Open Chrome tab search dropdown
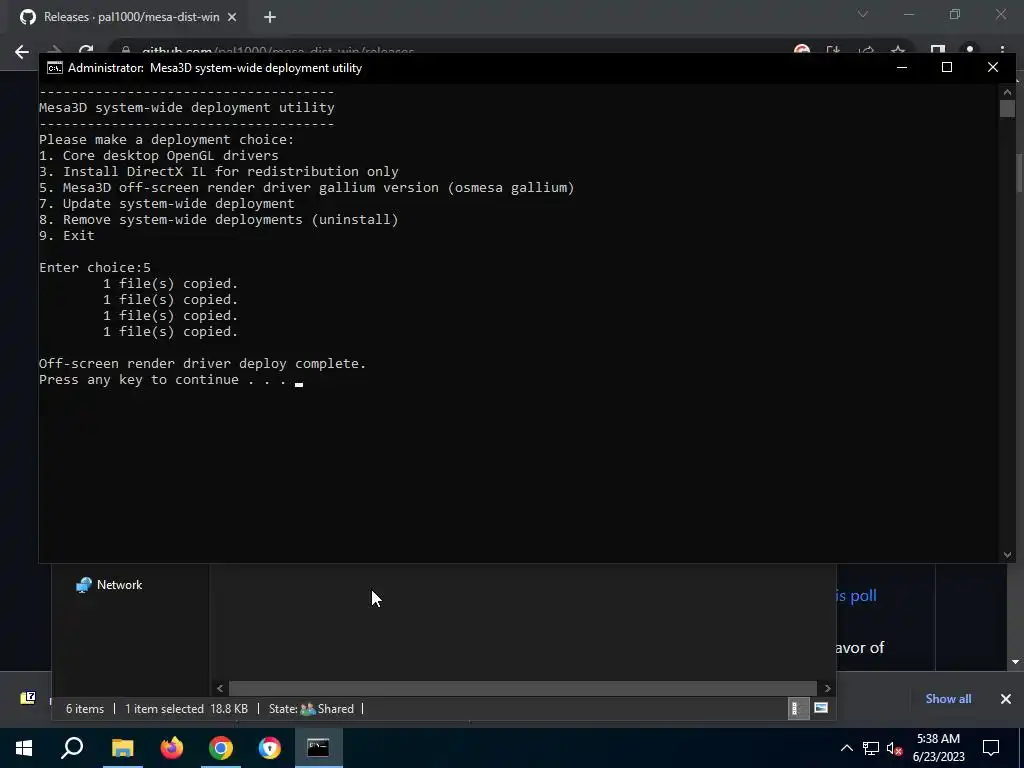 (x=863, y=14)
